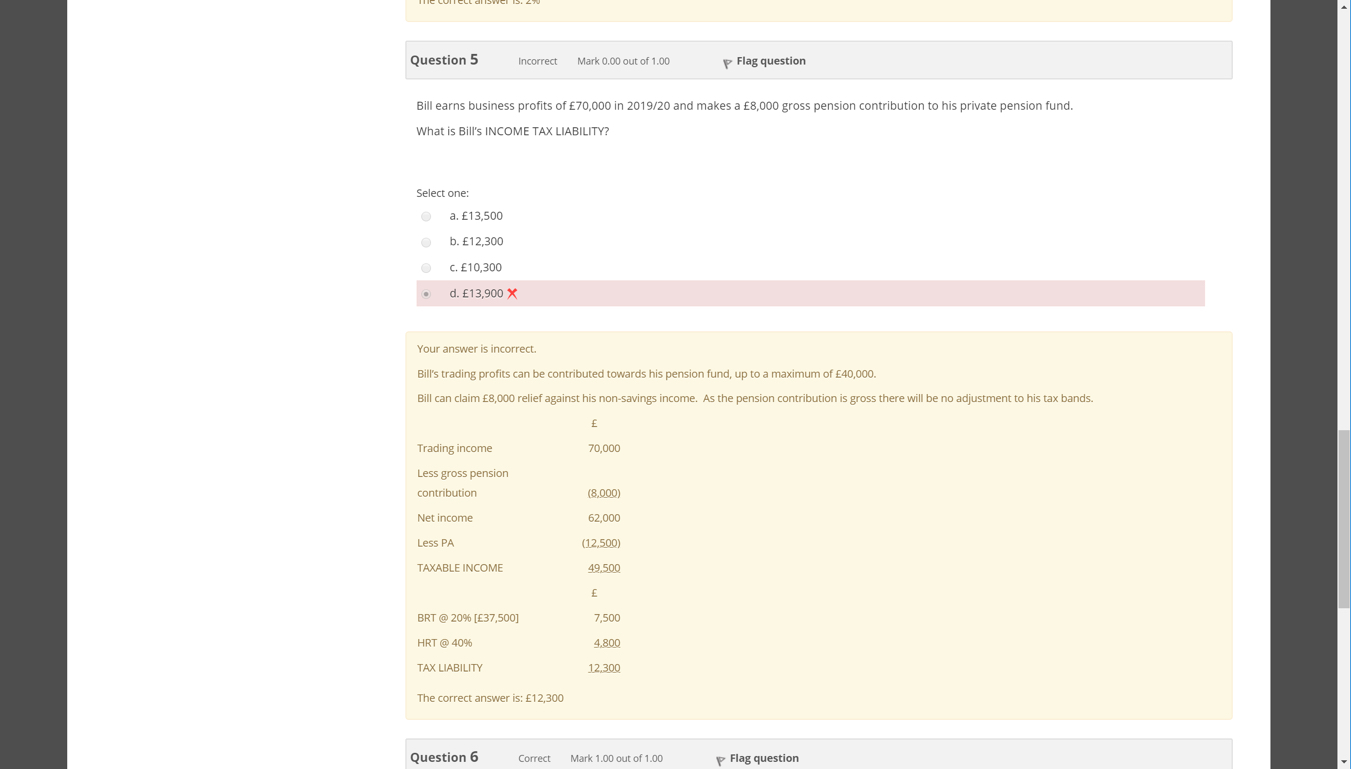Screen dimensions: 1351x769
Task: Click sentence about £40,000 pension maximum
Action: [646, 374]
